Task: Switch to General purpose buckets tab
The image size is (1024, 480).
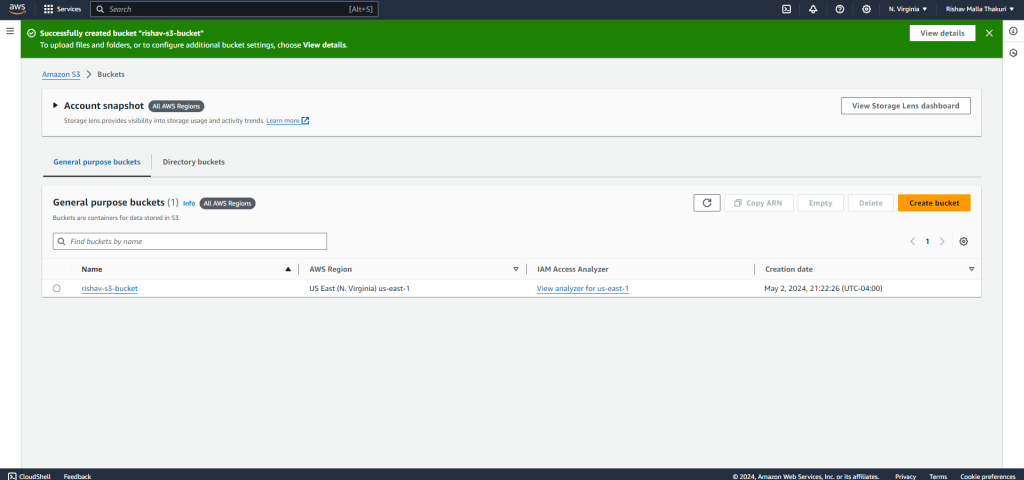Action: (97, 162)
